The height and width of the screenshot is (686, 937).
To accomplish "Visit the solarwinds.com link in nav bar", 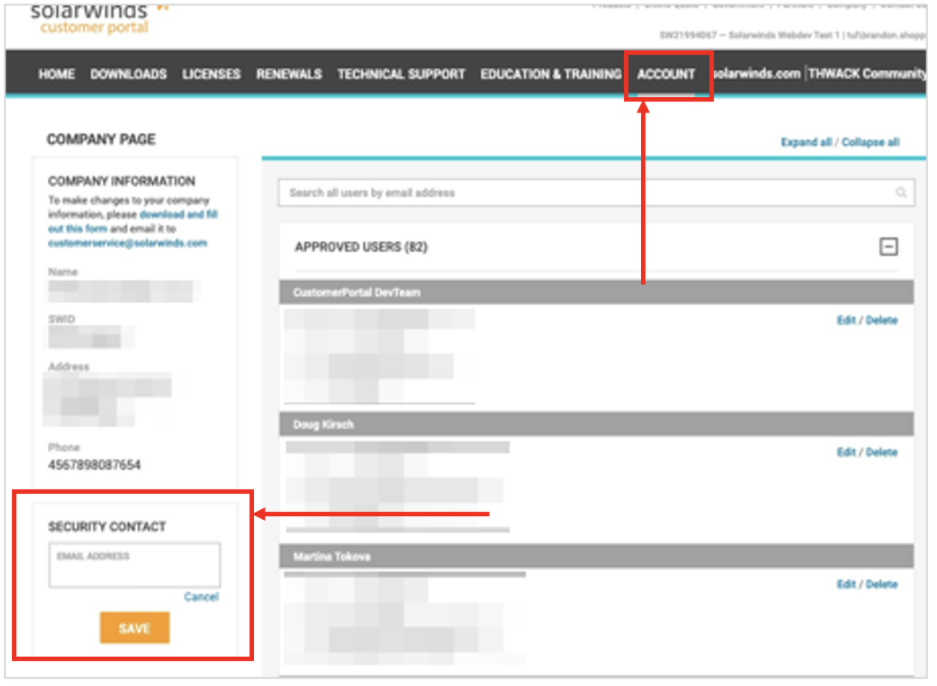I will click(757, 74).
